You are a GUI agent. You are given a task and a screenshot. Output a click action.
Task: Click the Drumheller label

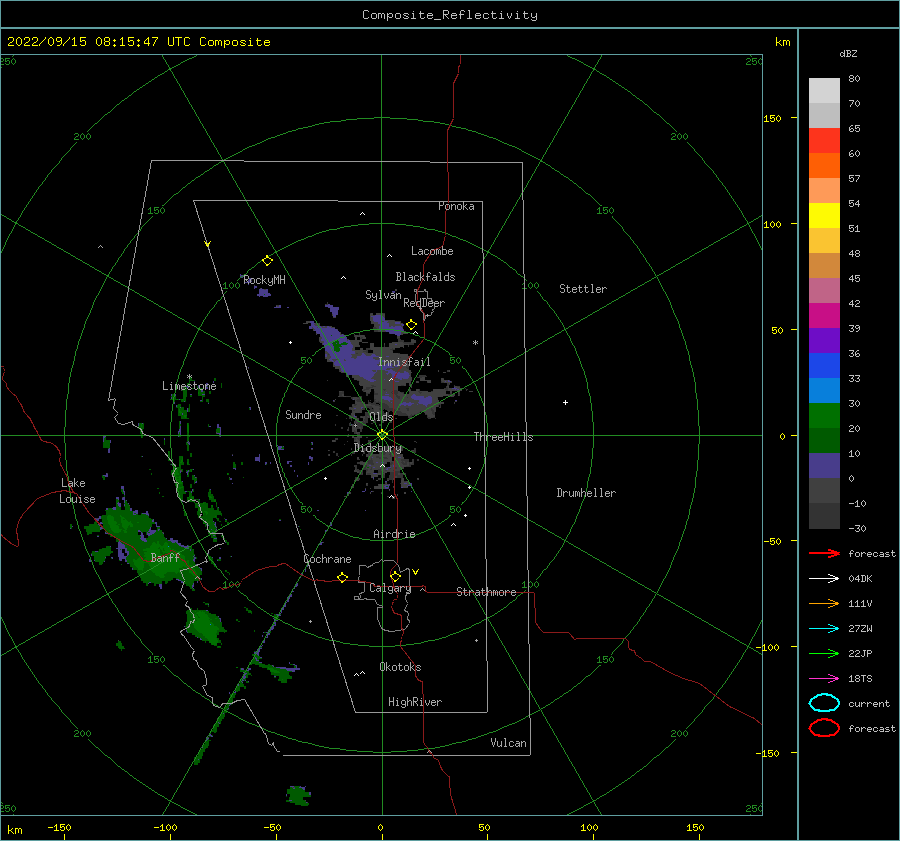586,493
